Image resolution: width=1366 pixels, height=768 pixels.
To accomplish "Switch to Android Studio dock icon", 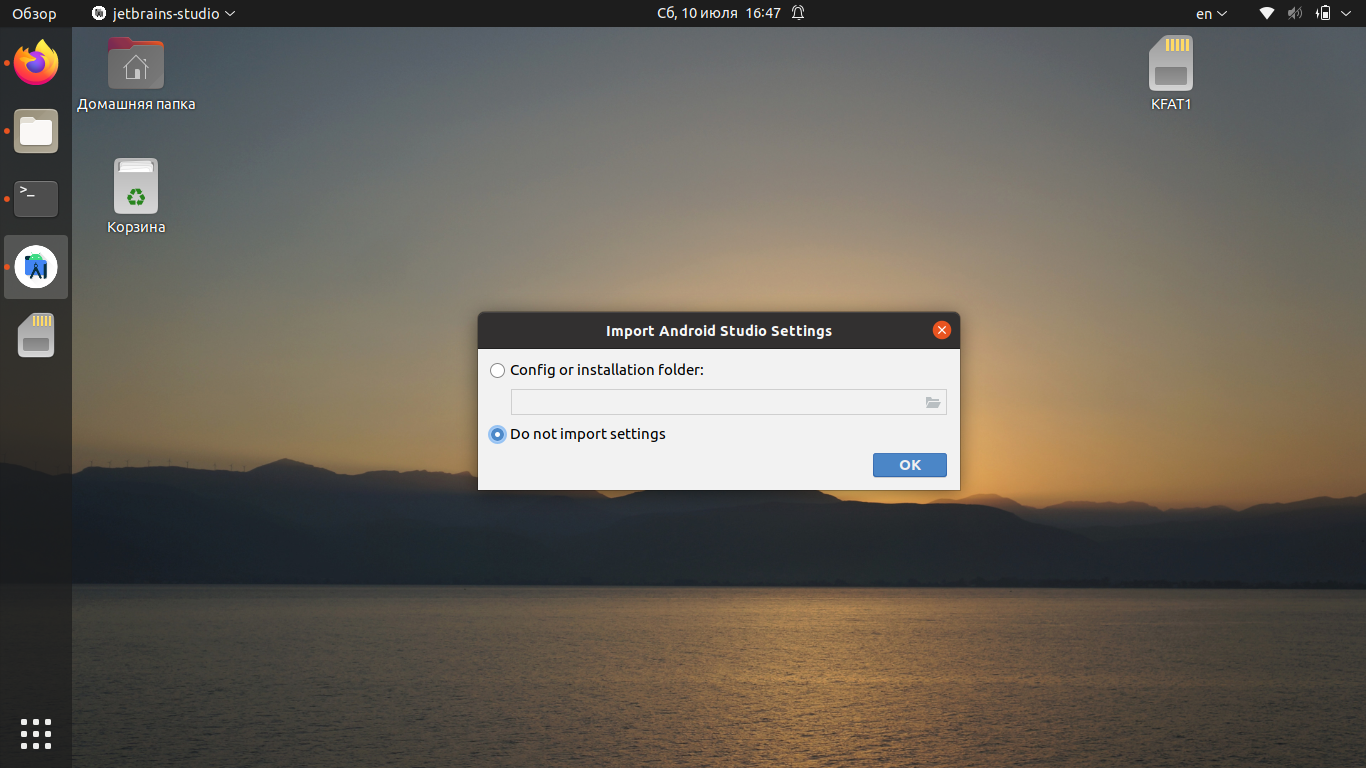I will point(36,267).
